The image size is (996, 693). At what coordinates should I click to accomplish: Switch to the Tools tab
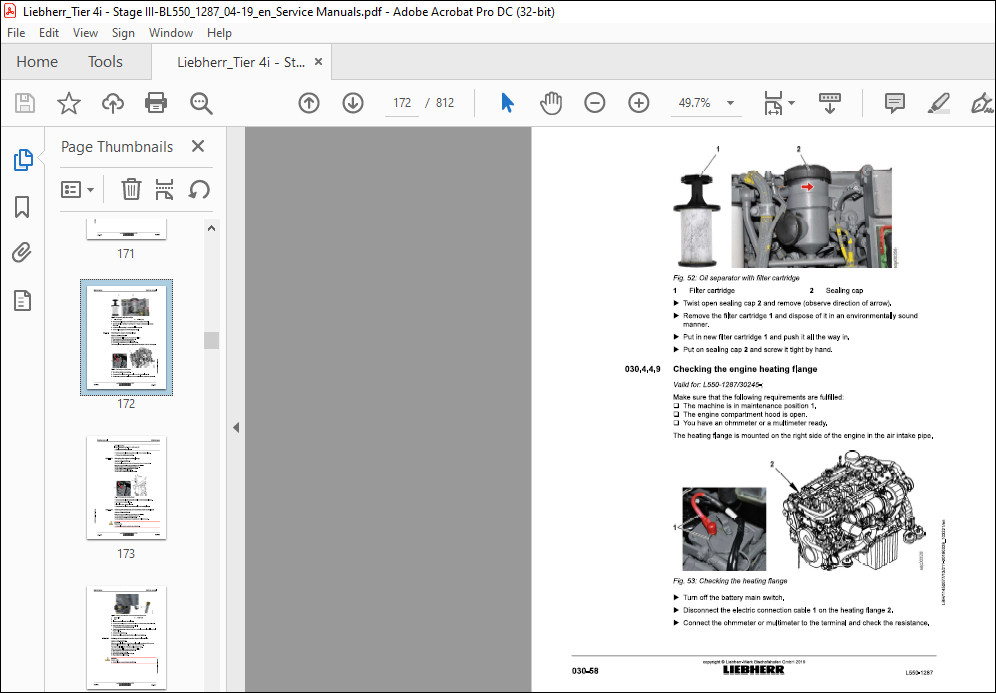click(105, 62)
